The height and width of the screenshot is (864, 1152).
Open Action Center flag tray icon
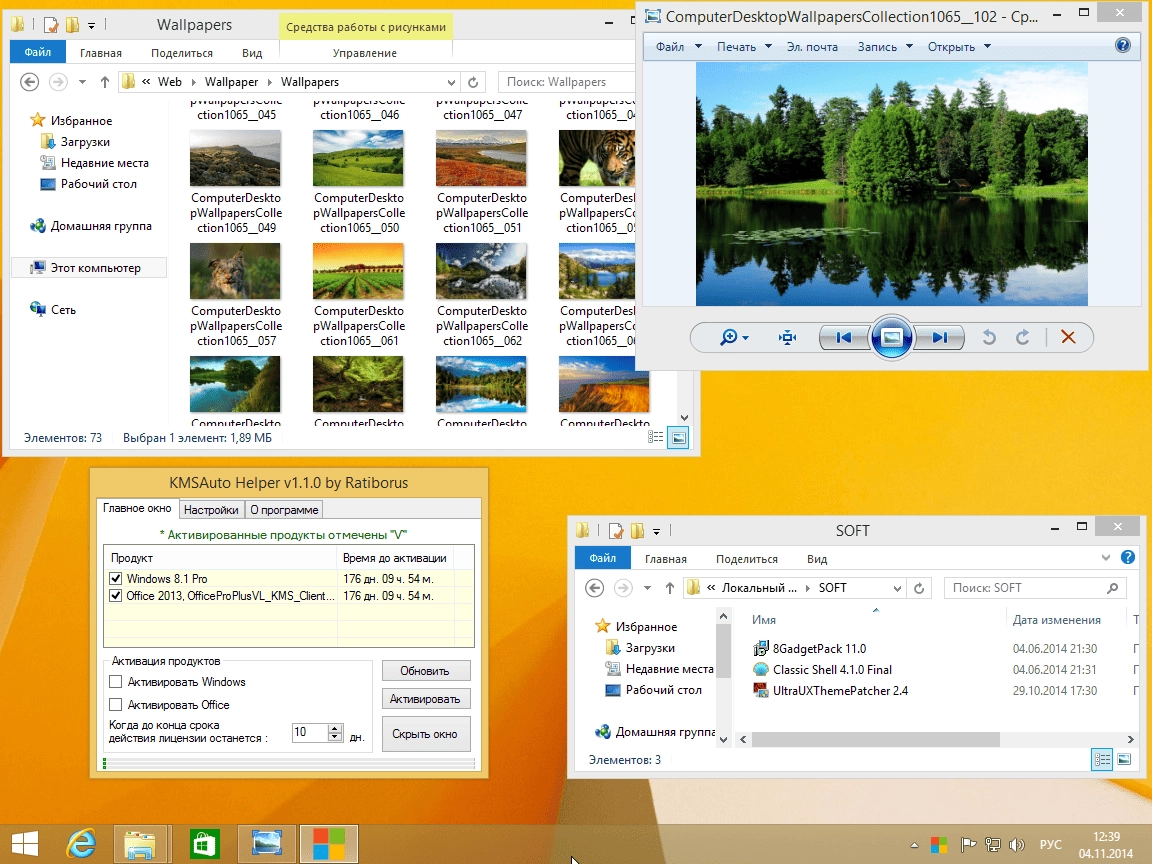click(968, 845)
